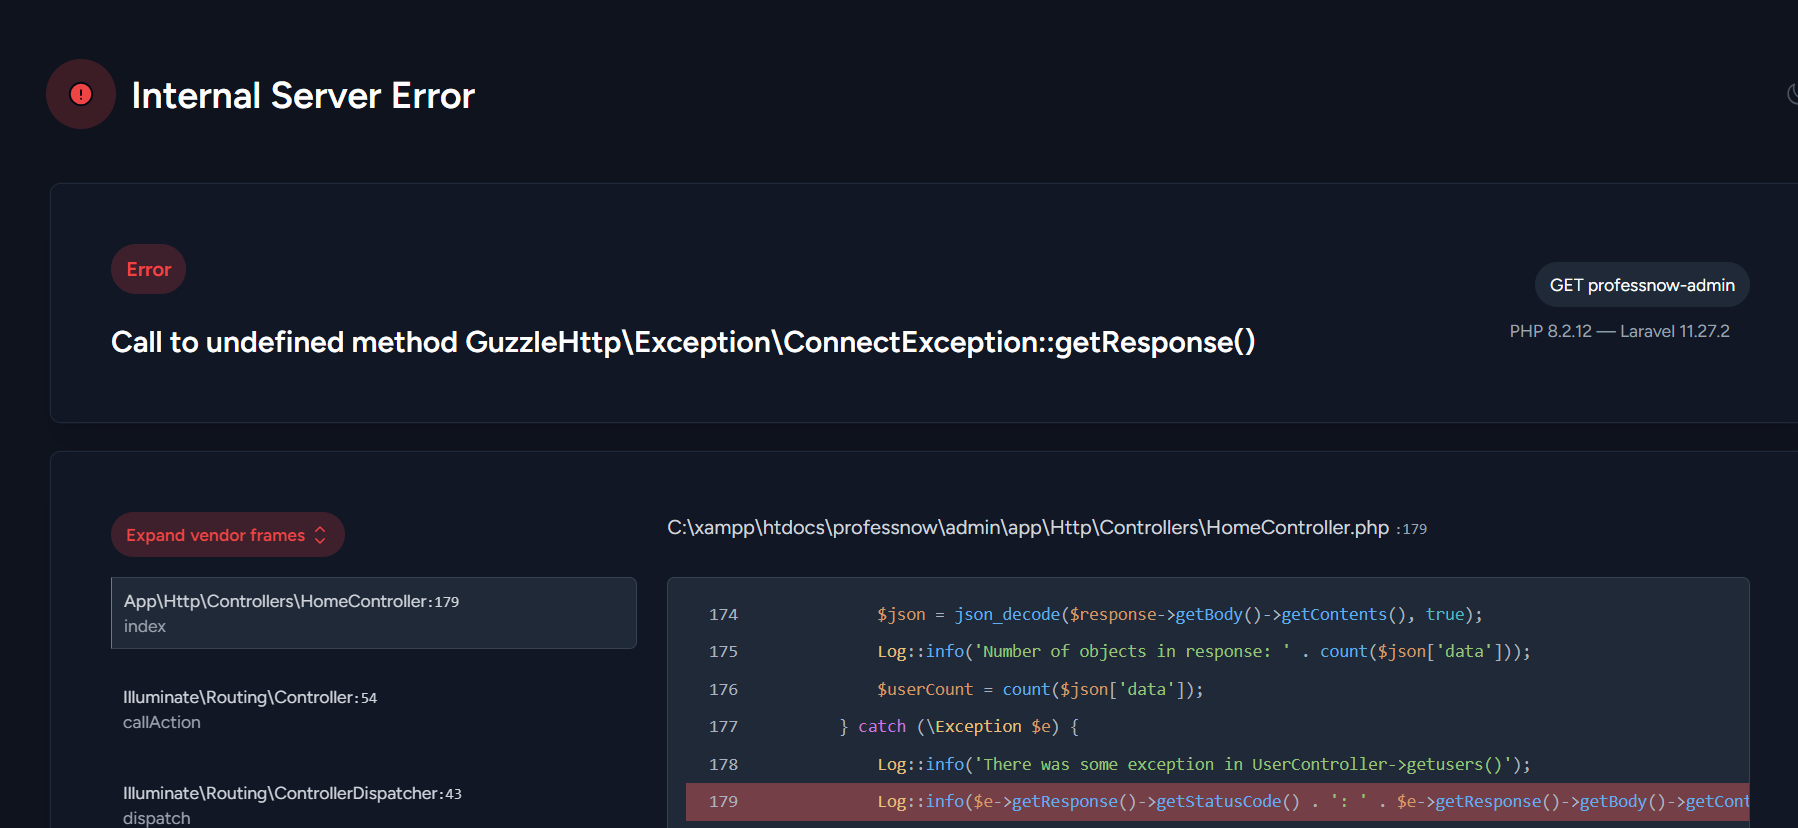Viewport: 1798px width, 828px height.
Task: Click the HomeController.php file path
Action: tap(1027, 528)
